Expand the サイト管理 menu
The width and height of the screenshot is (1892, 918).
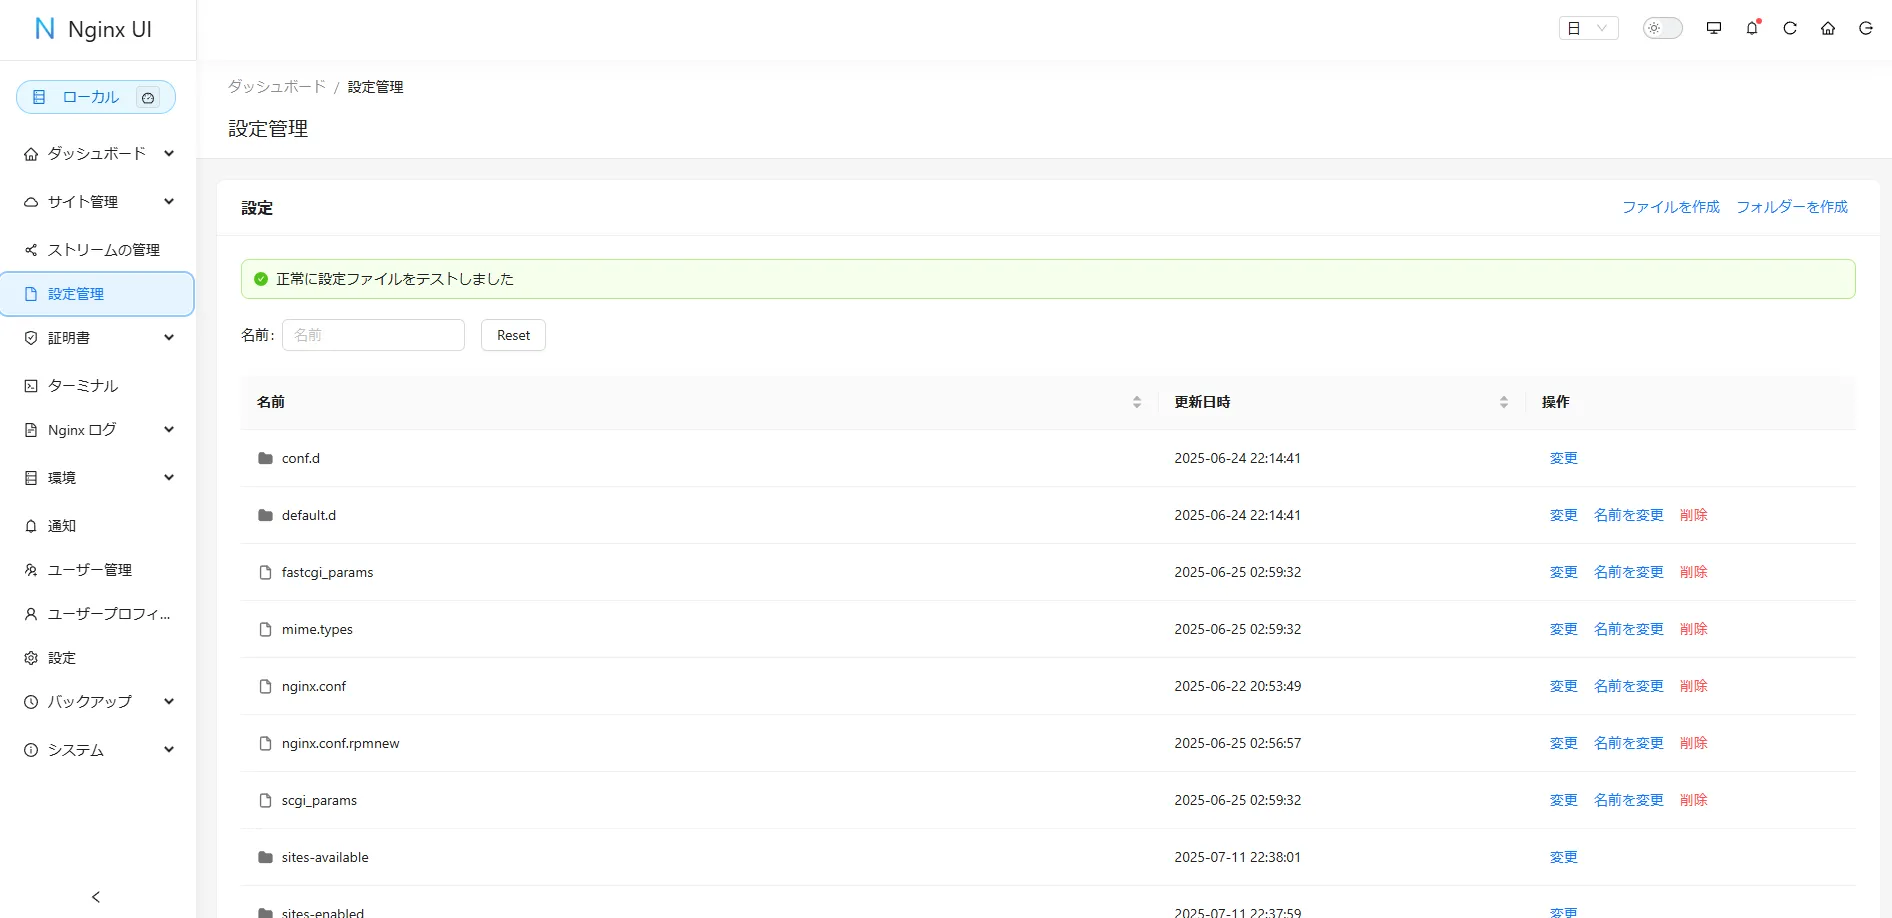click(98, 201)
